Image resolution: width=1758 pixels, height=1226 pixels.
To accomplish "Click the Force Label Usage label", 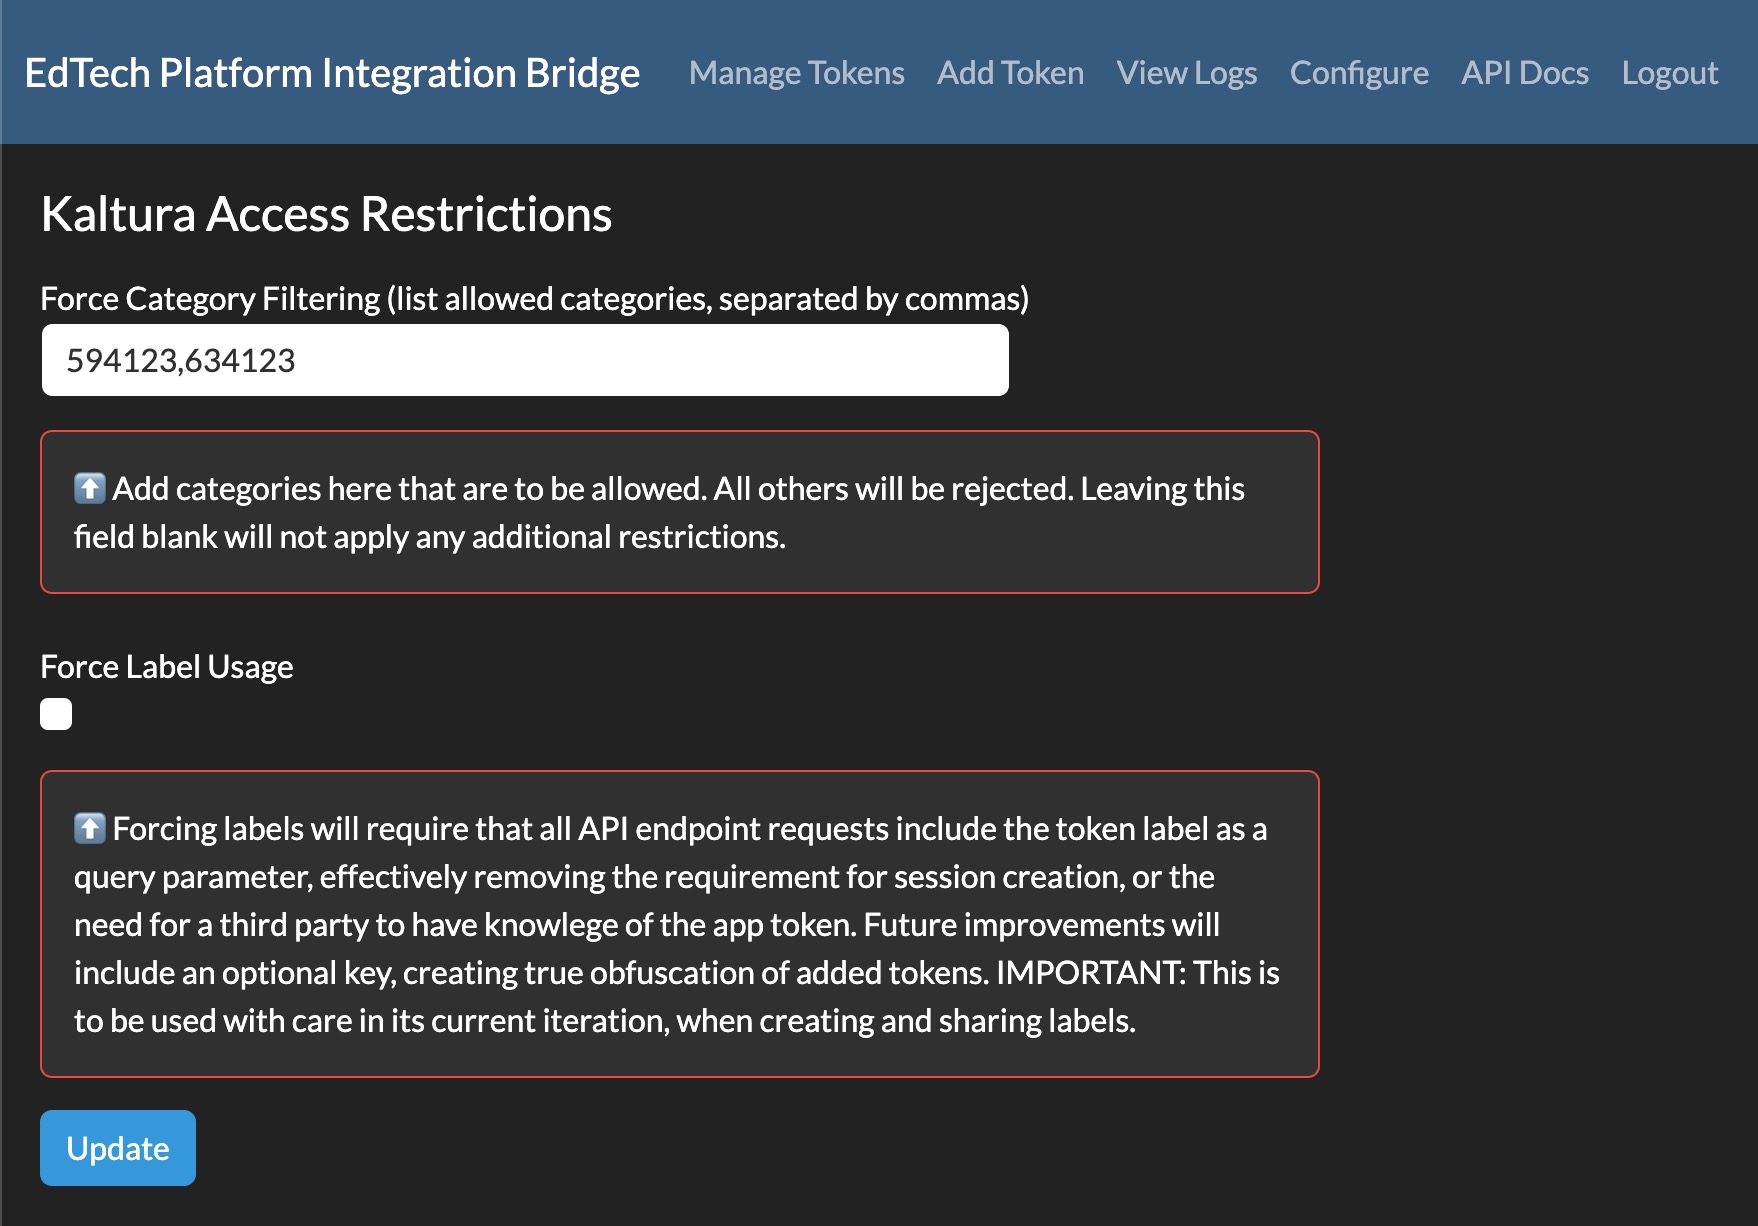I will pyautogui.click(x=167, y=667).
